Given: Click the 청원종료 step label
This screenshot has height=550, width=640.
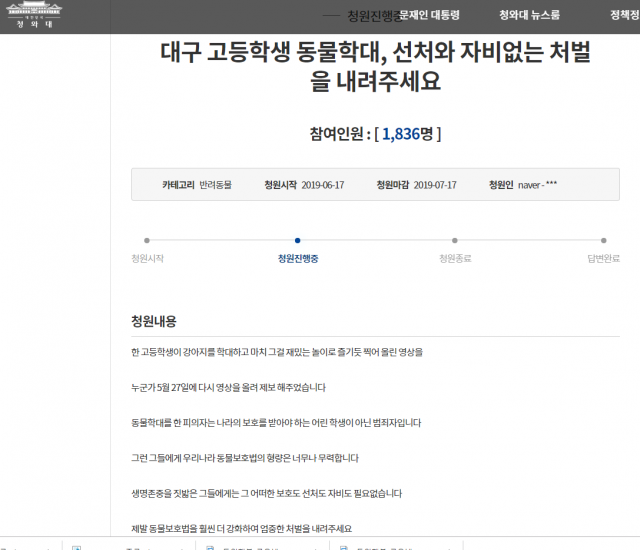Looking at the screenshot, I should pos(455,258).
